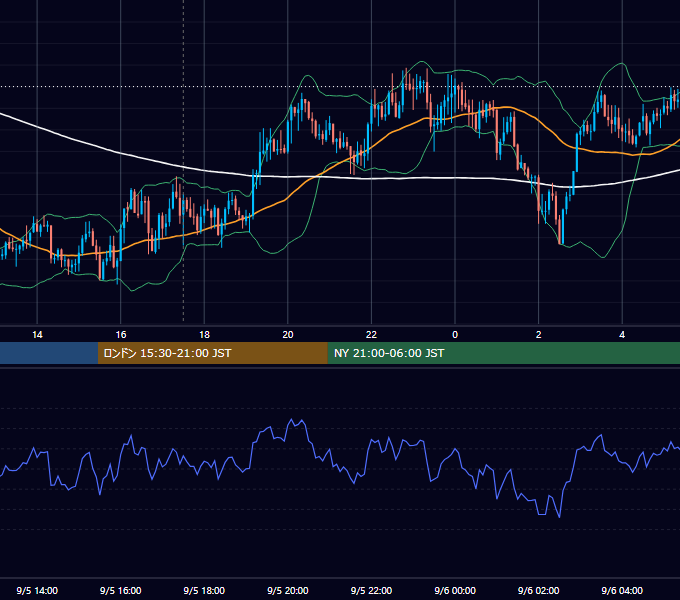Click the 0 hour axis label

click(x=455, y=335)
